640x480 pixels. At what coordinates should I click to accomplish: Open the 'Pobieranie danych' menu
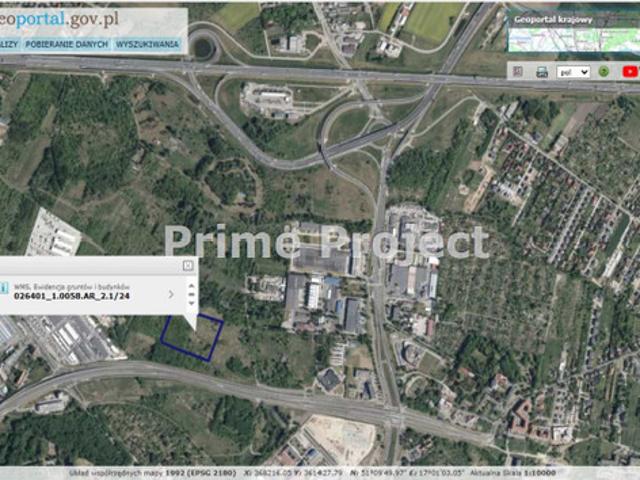click(x=67, y=45)
